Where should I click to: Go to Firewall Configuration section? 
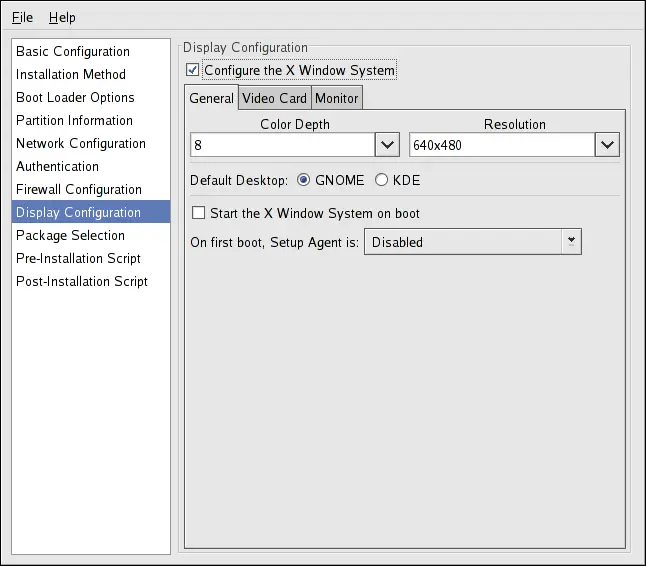79,189
